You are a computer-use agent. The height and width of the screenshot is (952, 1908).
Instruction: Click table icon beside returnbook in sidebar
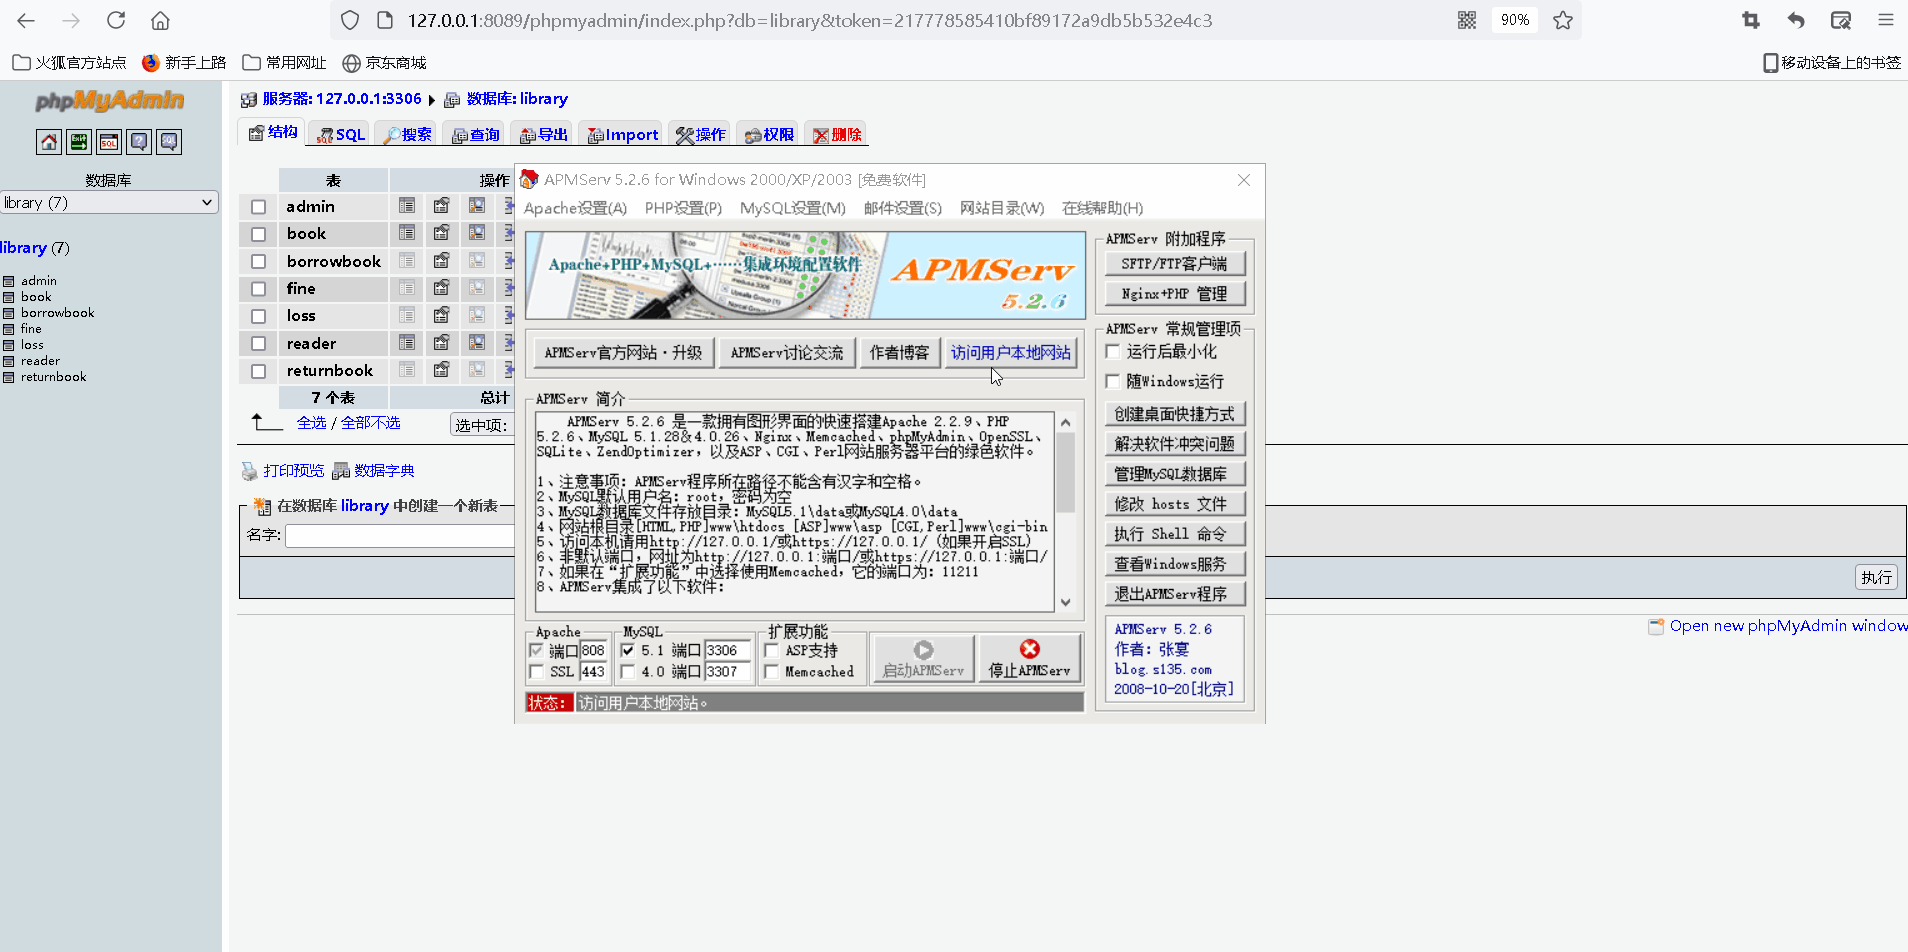pos(8,377)
